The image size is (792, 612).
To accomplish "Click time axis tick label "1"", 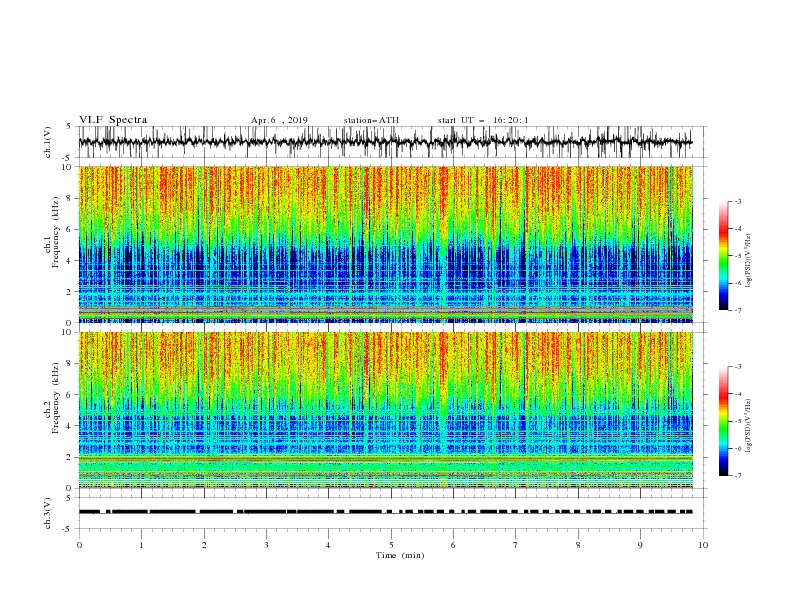I will click(141, 545).
